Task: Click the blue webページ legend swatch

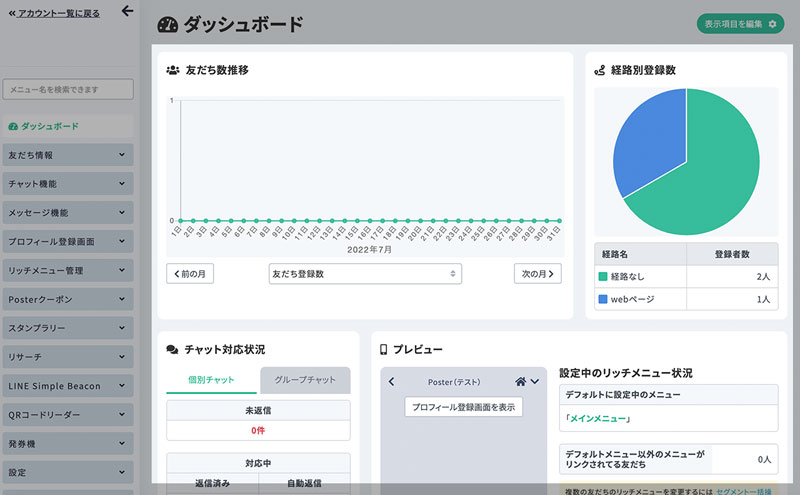Action: click(x=603, y=299)
